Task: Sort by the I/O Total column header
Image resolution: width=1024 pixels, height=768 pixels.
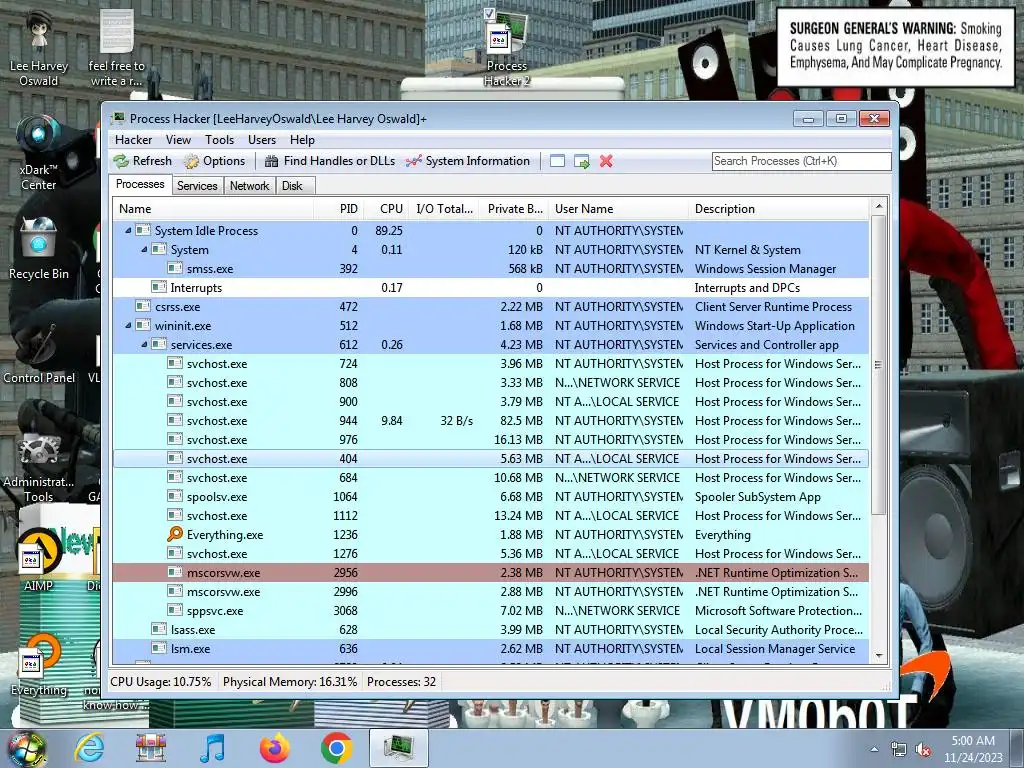Action: tap(444, 209)
